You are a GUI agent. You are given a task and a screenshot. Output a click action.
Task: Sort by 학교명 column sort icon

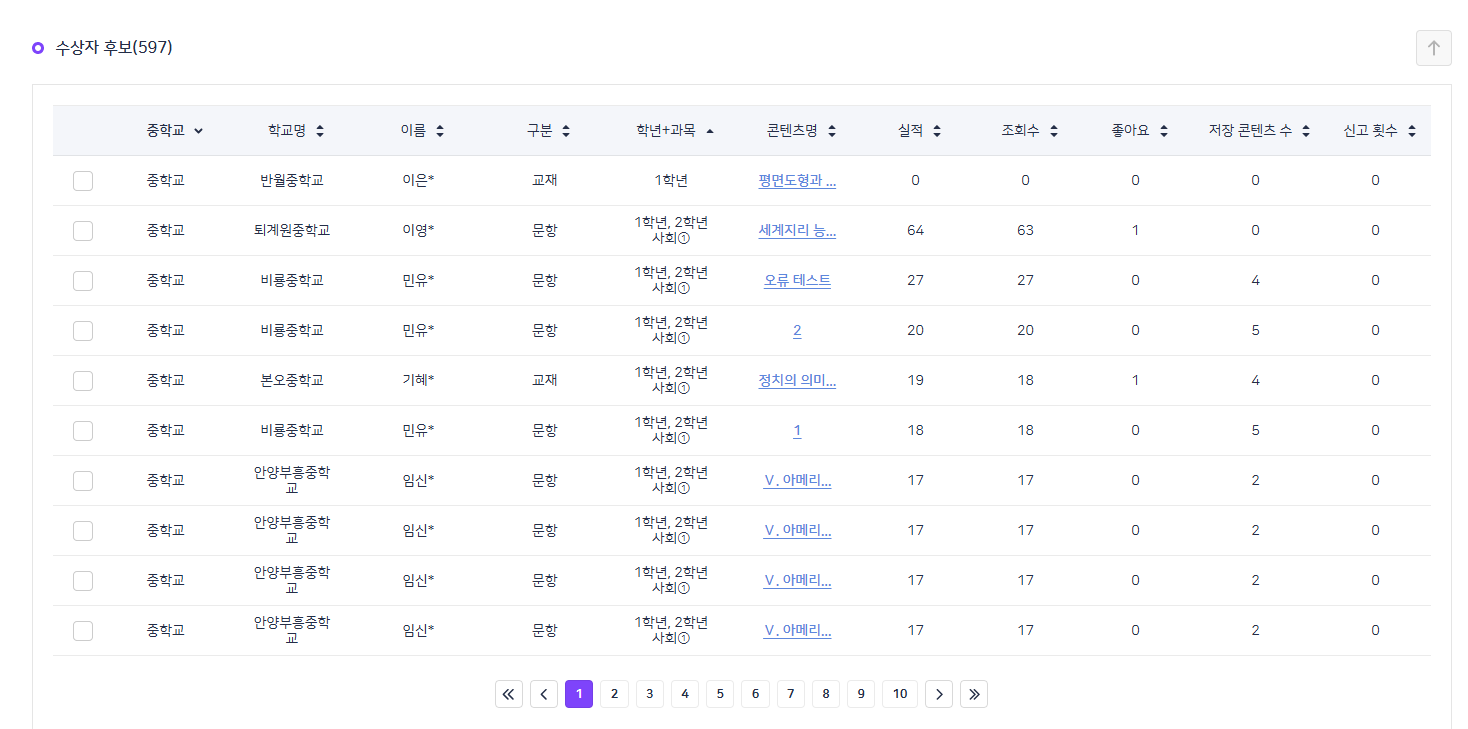319,131
